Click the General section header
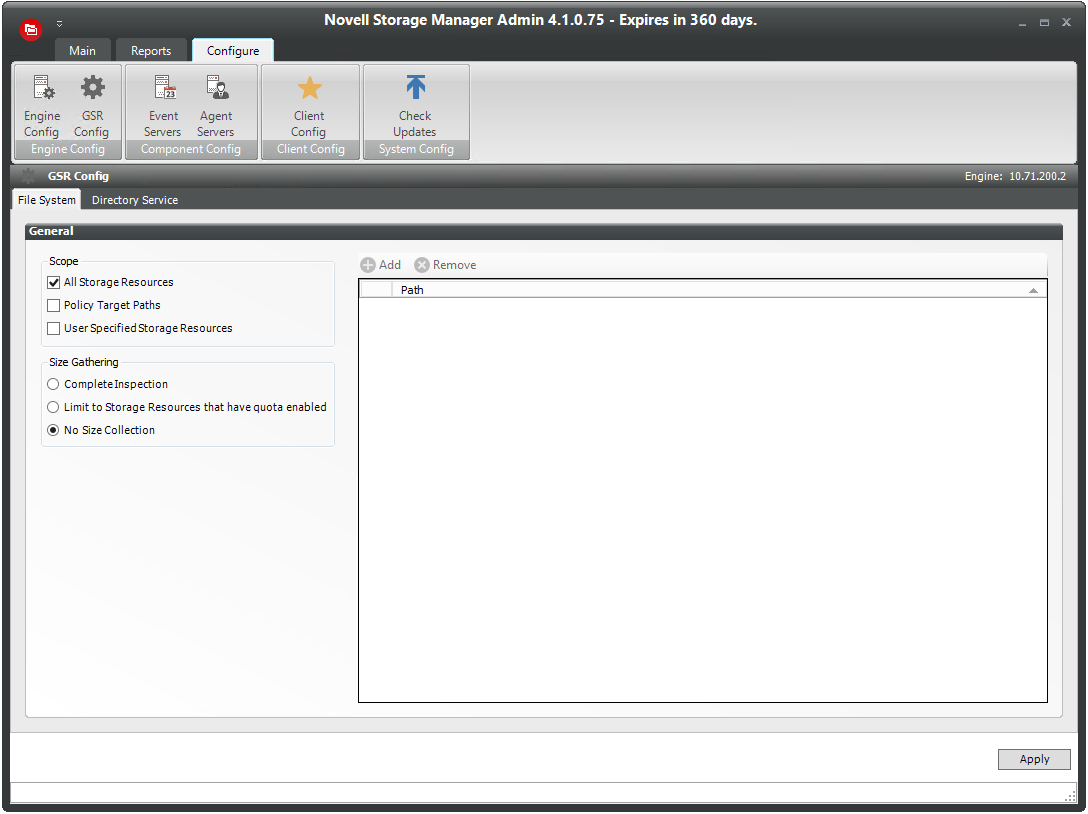Screen dimensions: 1088x814 pos(543,231)
